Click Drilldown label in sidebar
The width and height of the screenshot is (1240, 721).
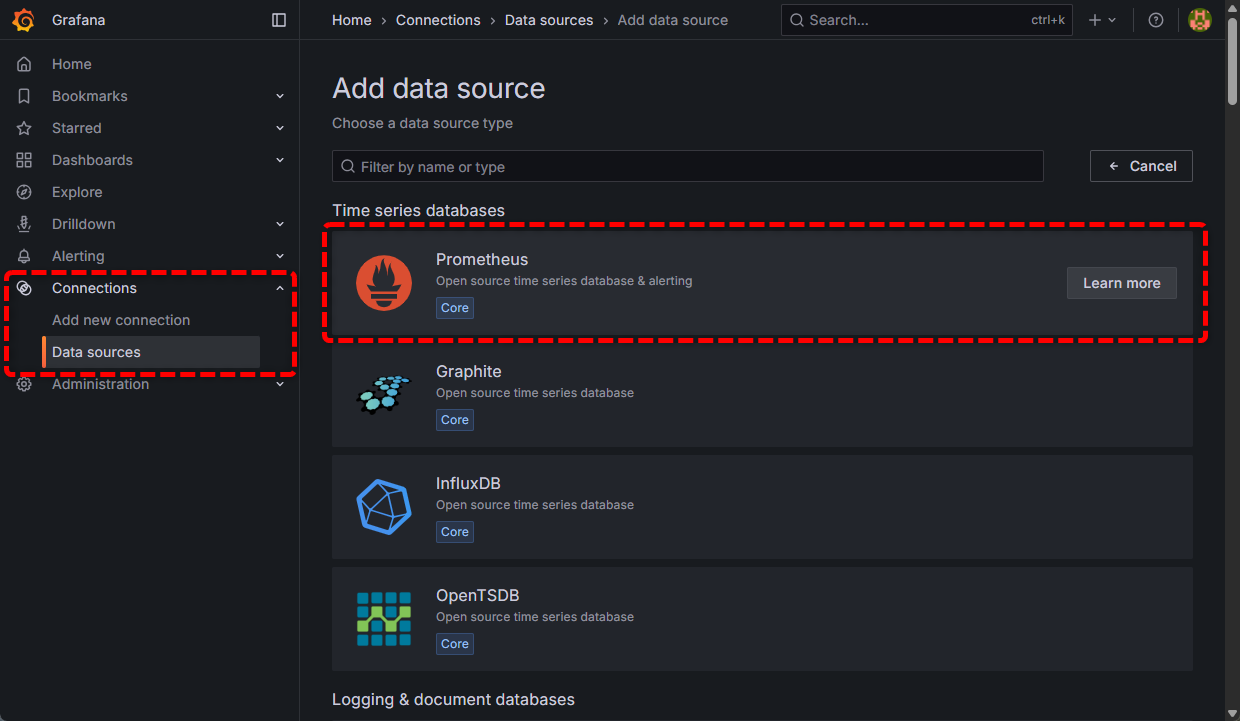click(x=84, y=224)
